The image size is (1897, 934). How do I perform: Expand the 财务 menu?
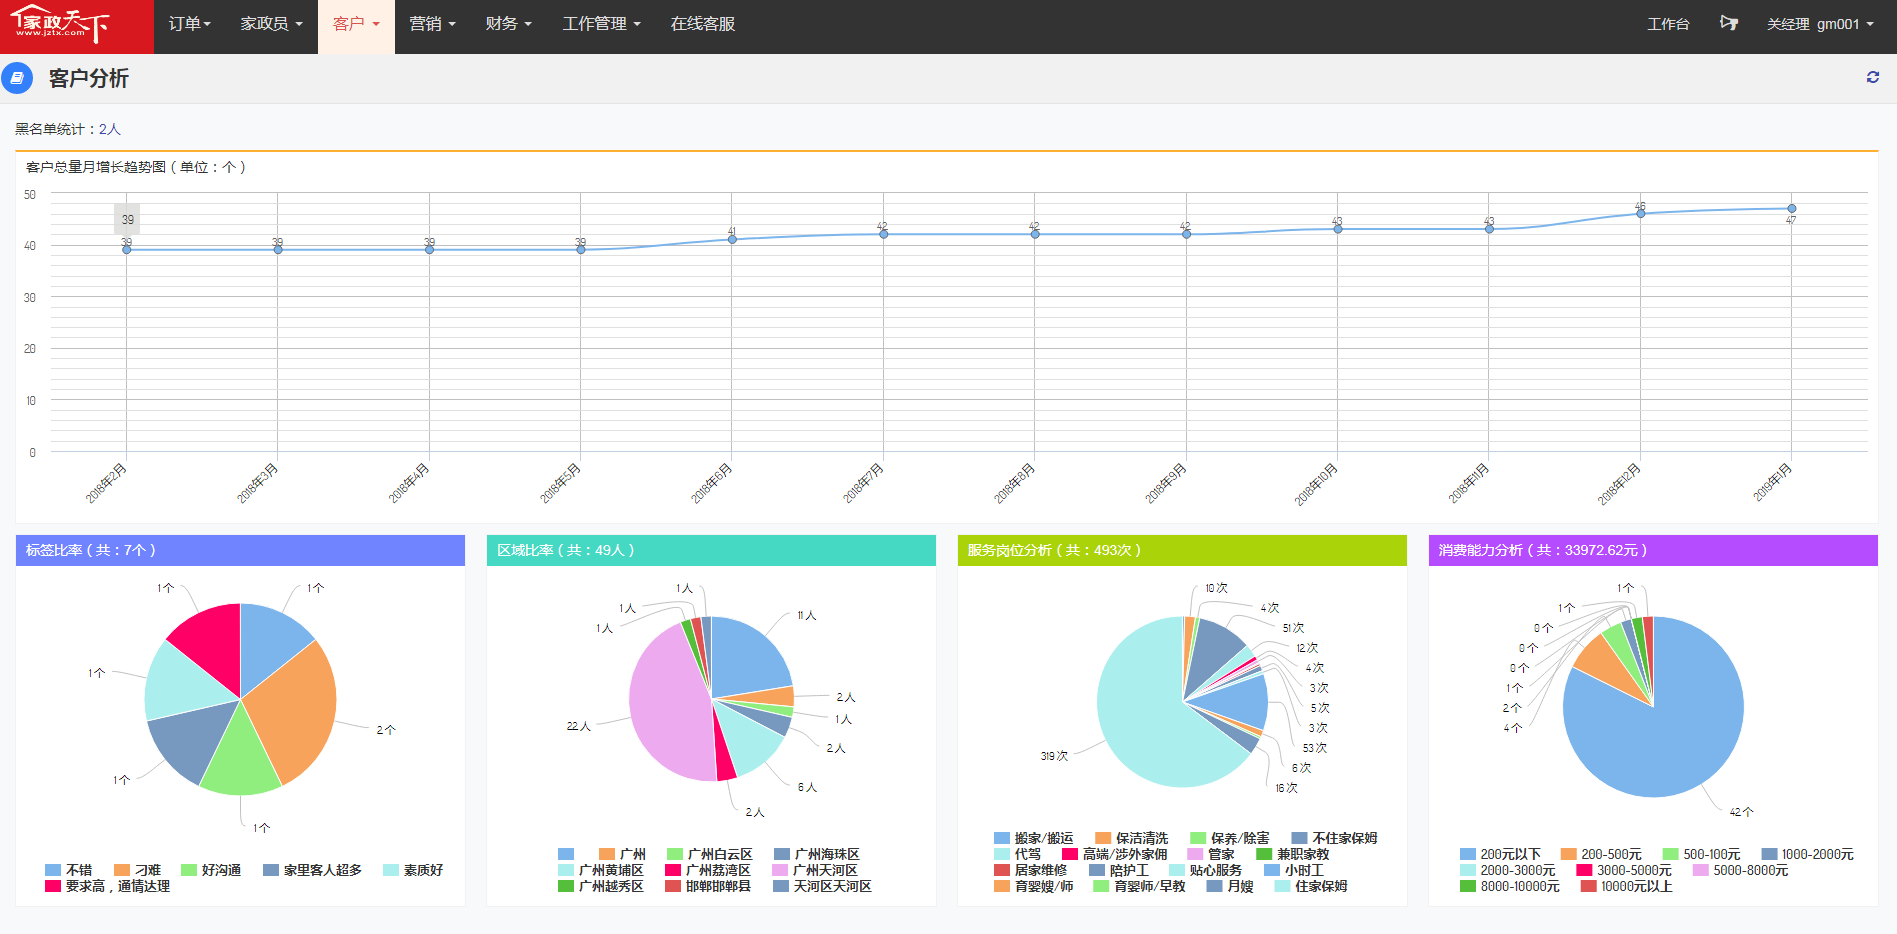pyautogui.click(x=508, y=24)
